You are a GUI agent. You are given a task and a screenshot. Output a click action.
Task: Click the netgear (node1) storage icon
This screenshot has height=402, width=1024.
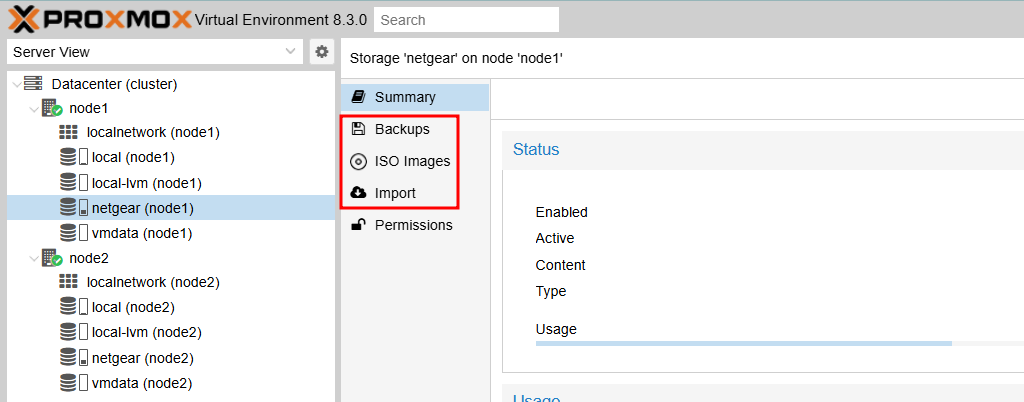(x=73, y=208)
